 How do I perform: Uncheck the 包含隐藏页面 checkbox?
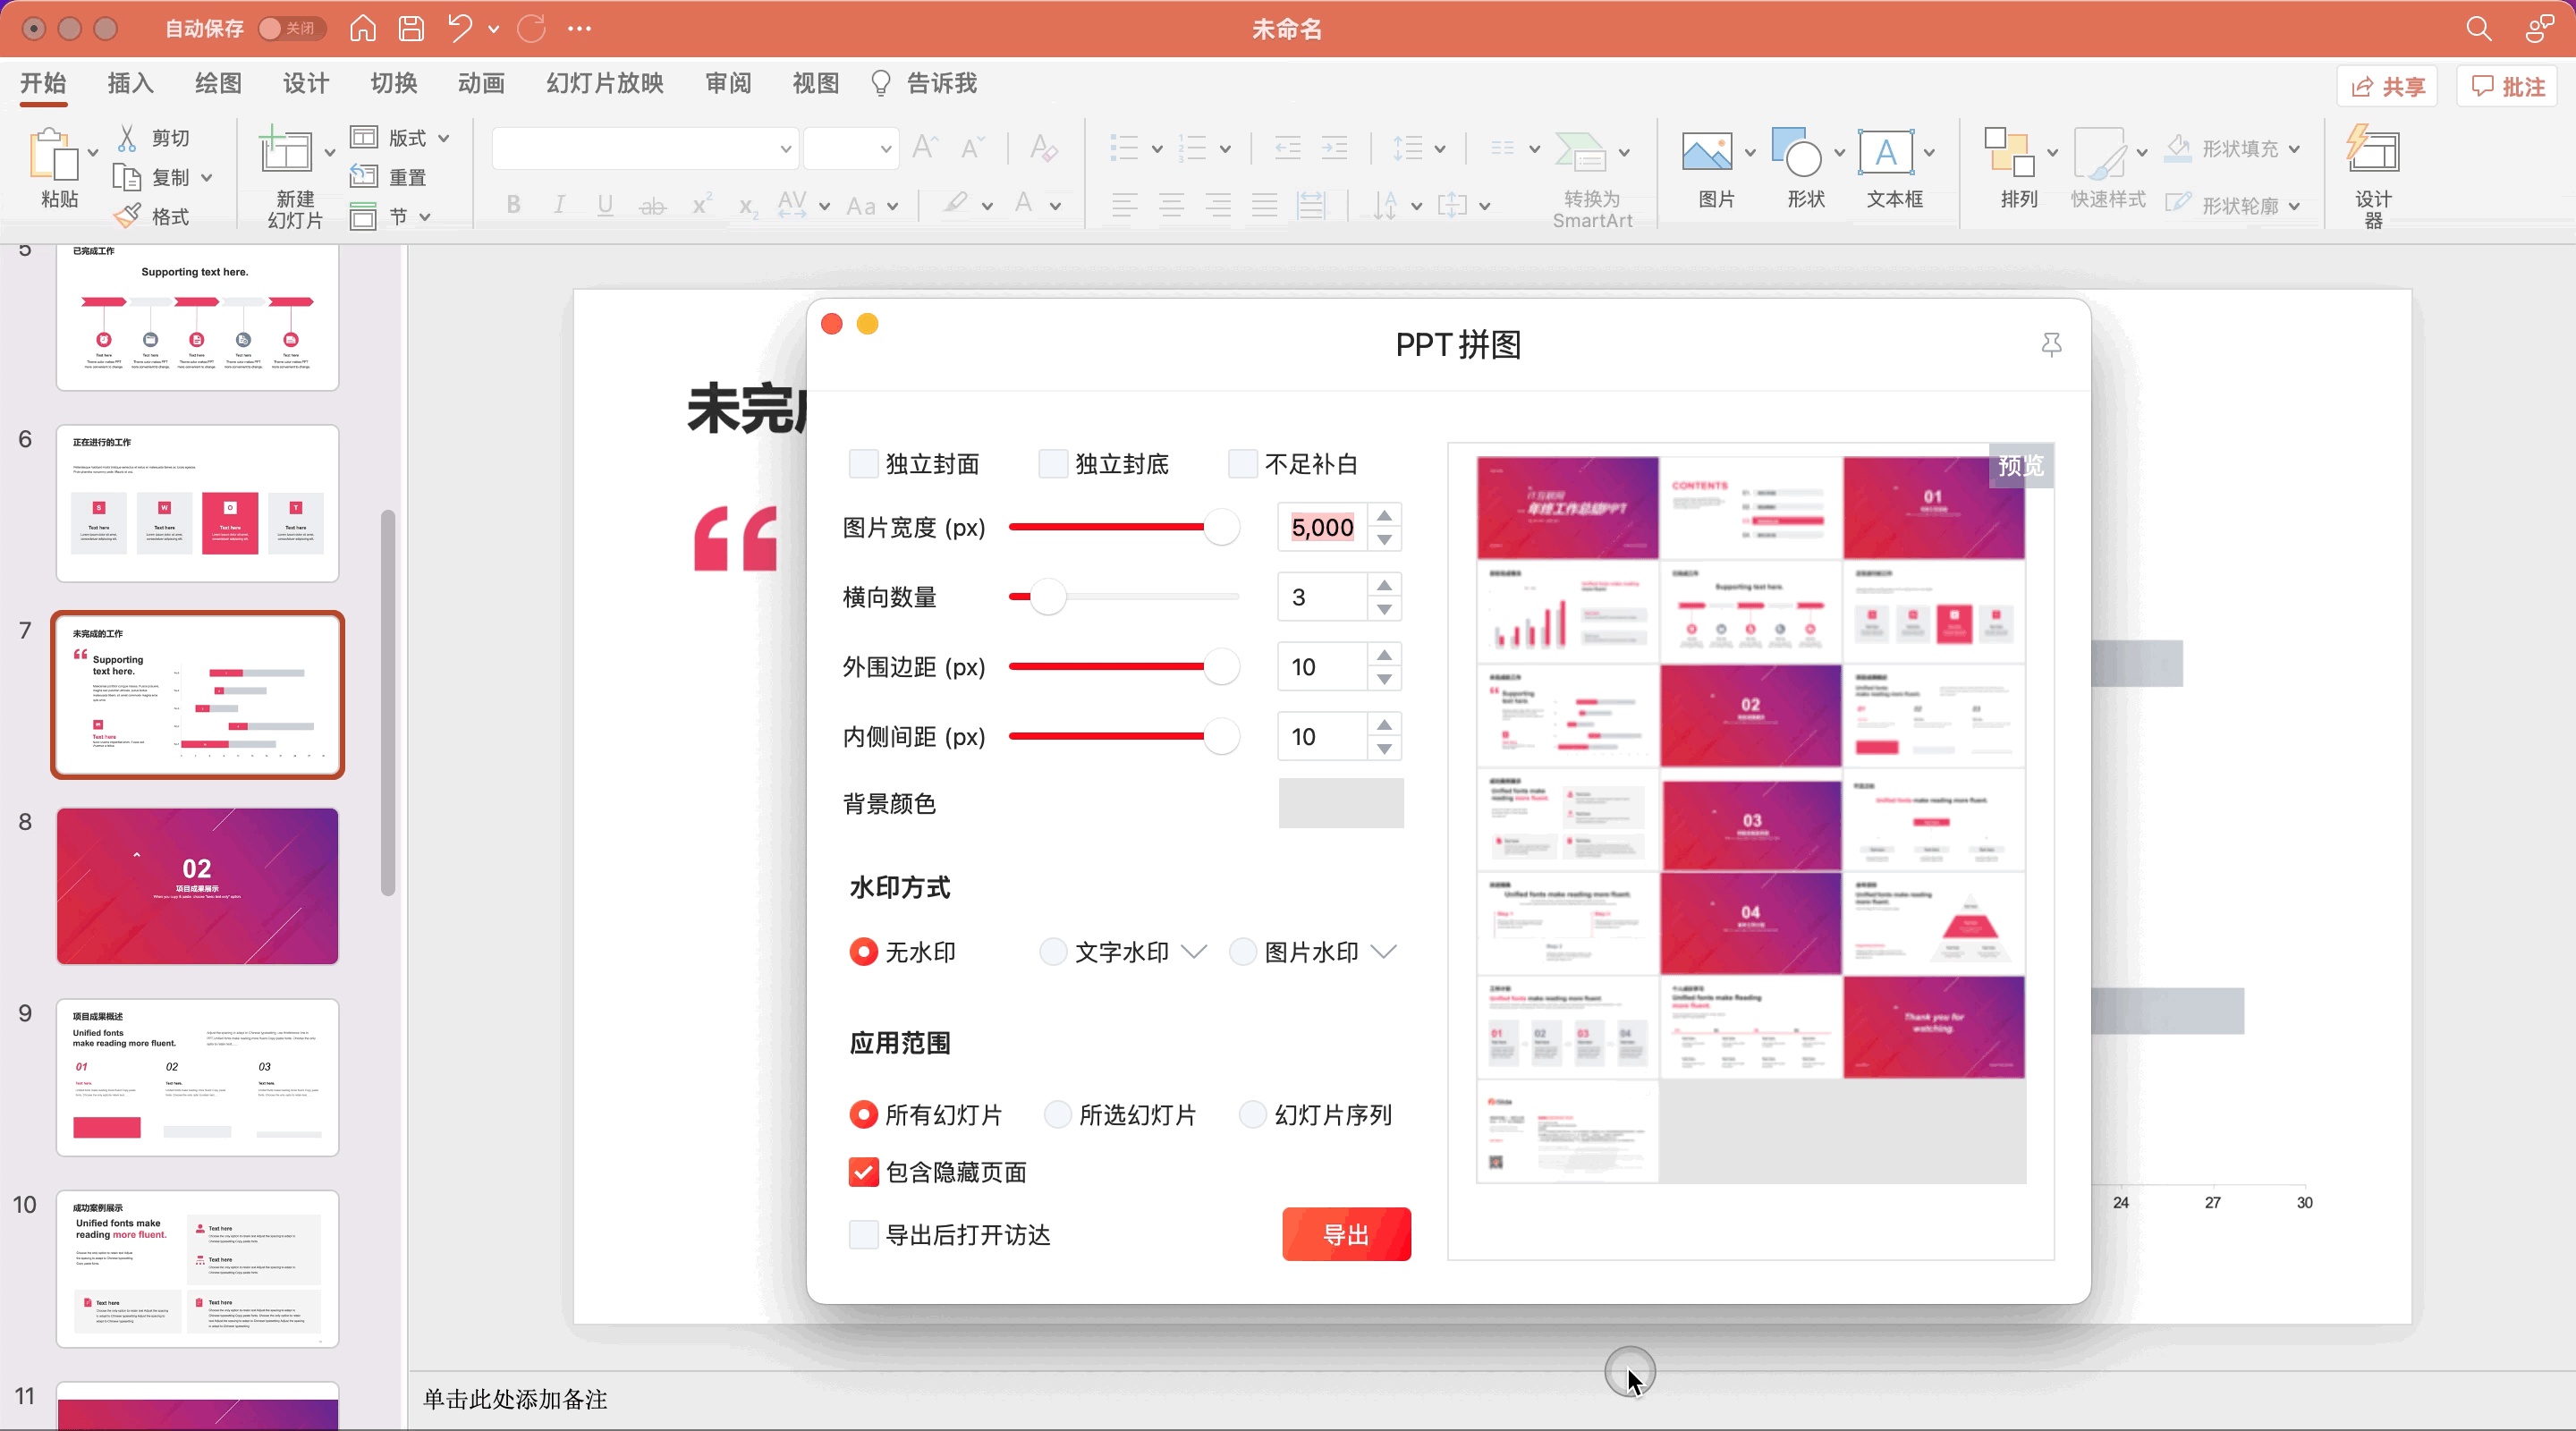point(863,1172)
